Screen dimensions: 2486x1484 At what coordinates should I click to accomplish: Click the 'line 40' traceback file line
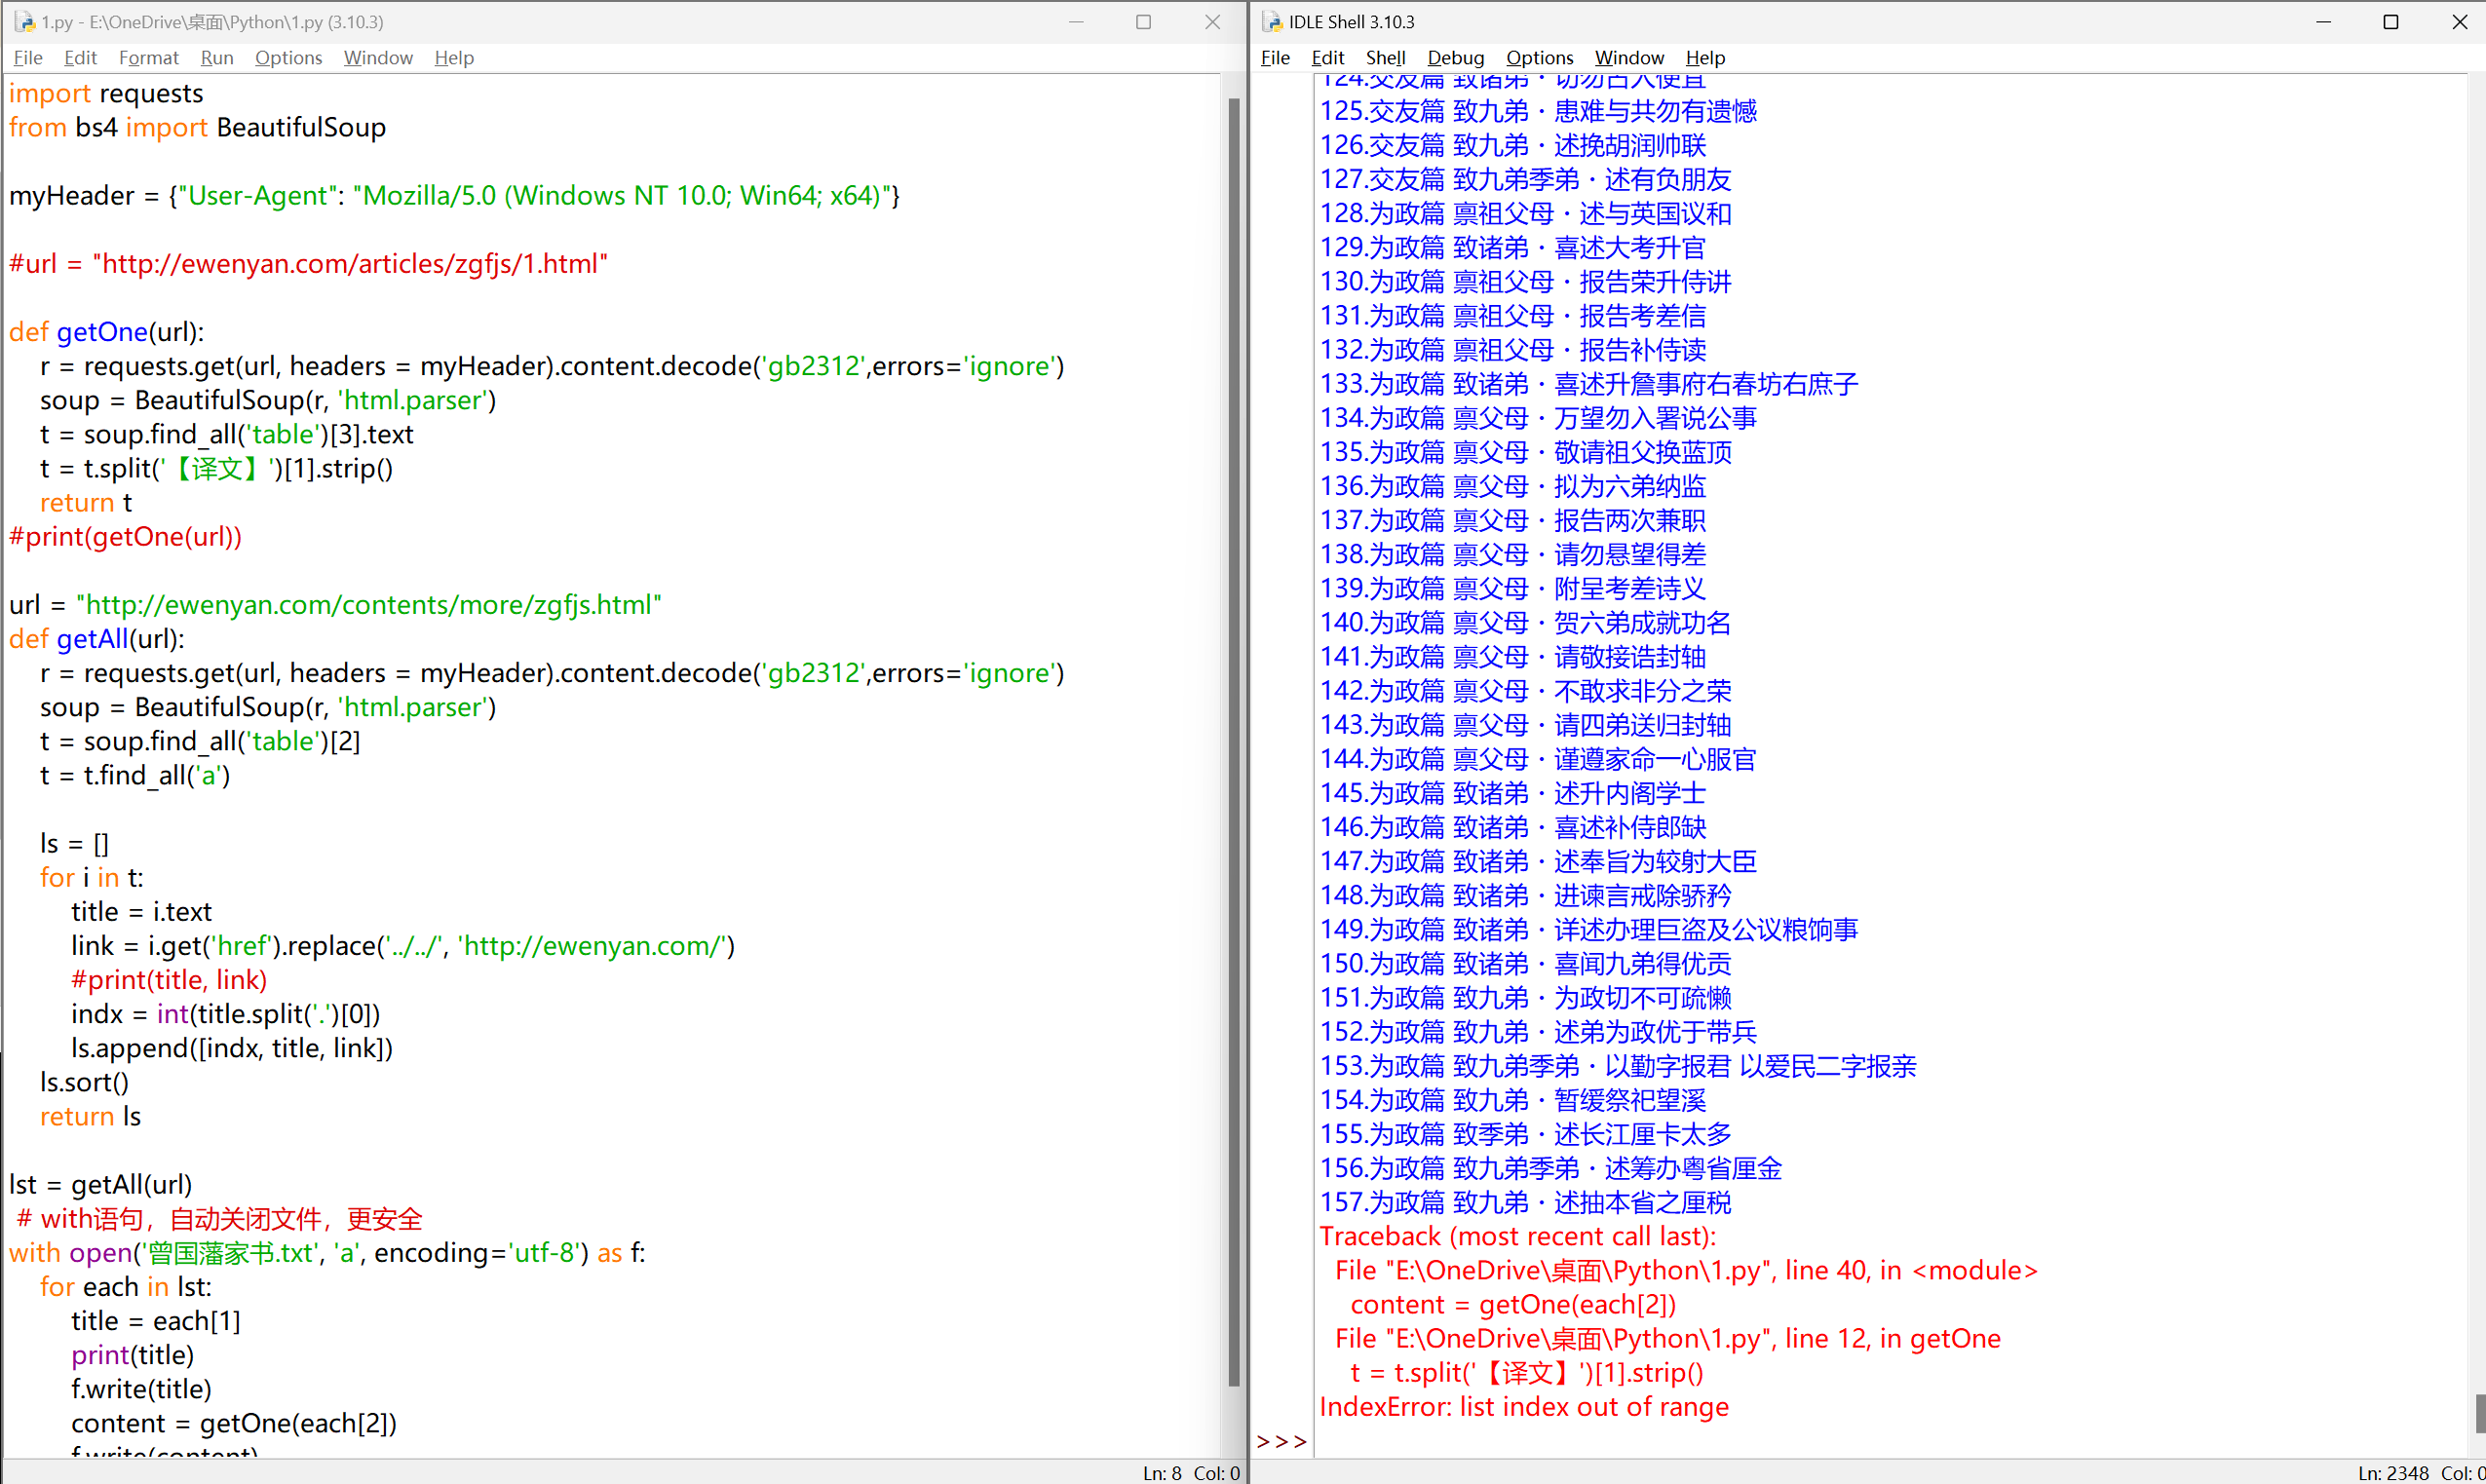click(x=1685, y=1270)
